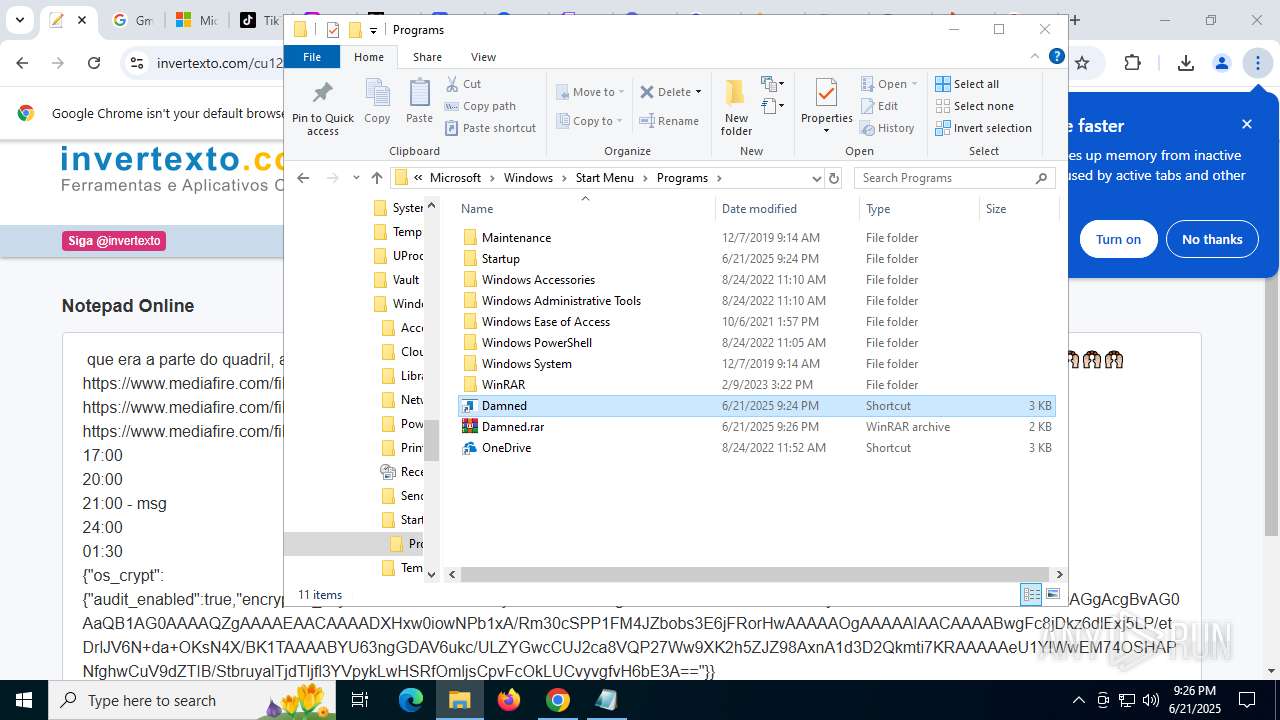
Task: Sort by Name column header
Action: click(585, 209)
